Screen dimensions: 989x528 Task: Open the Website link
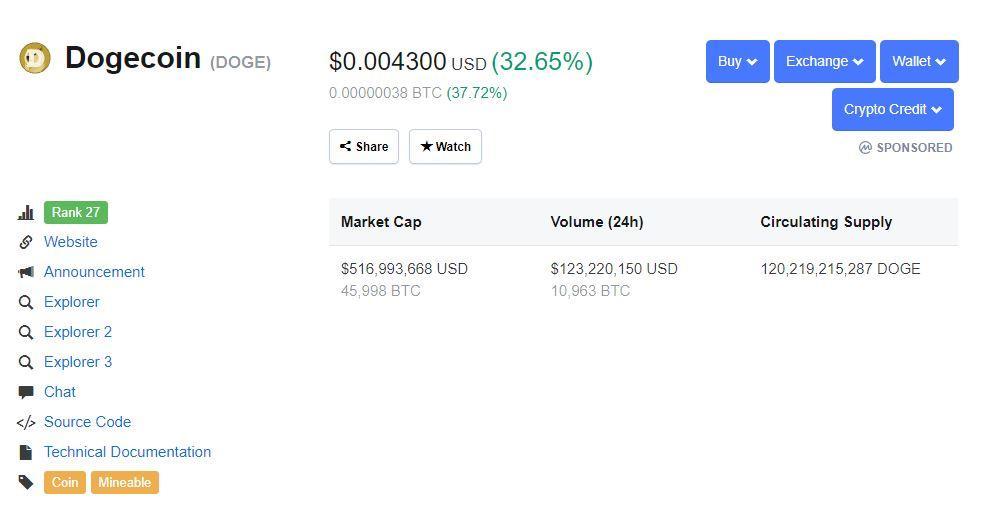[71, 242]
